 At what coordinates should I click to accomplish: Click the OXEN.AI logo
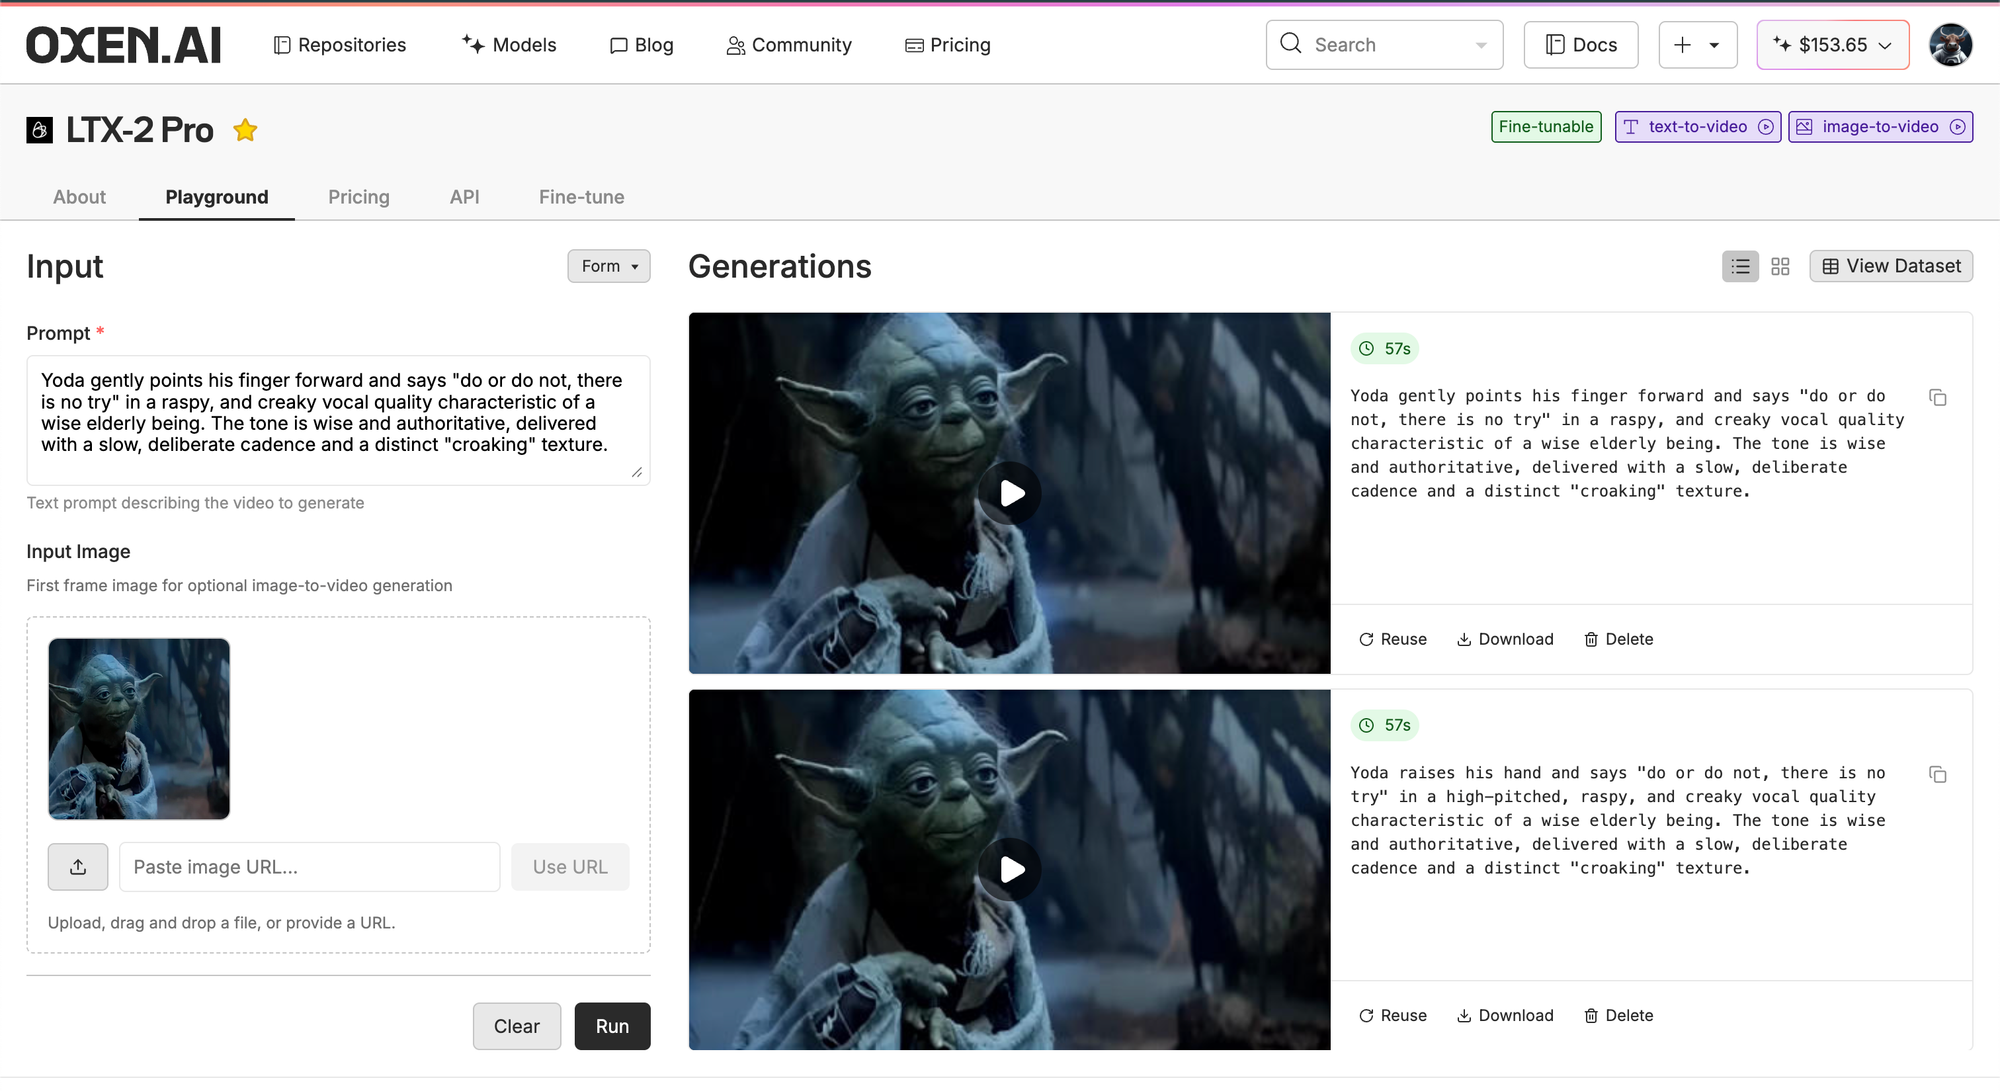pyautogui.click(x=124, y=45)
